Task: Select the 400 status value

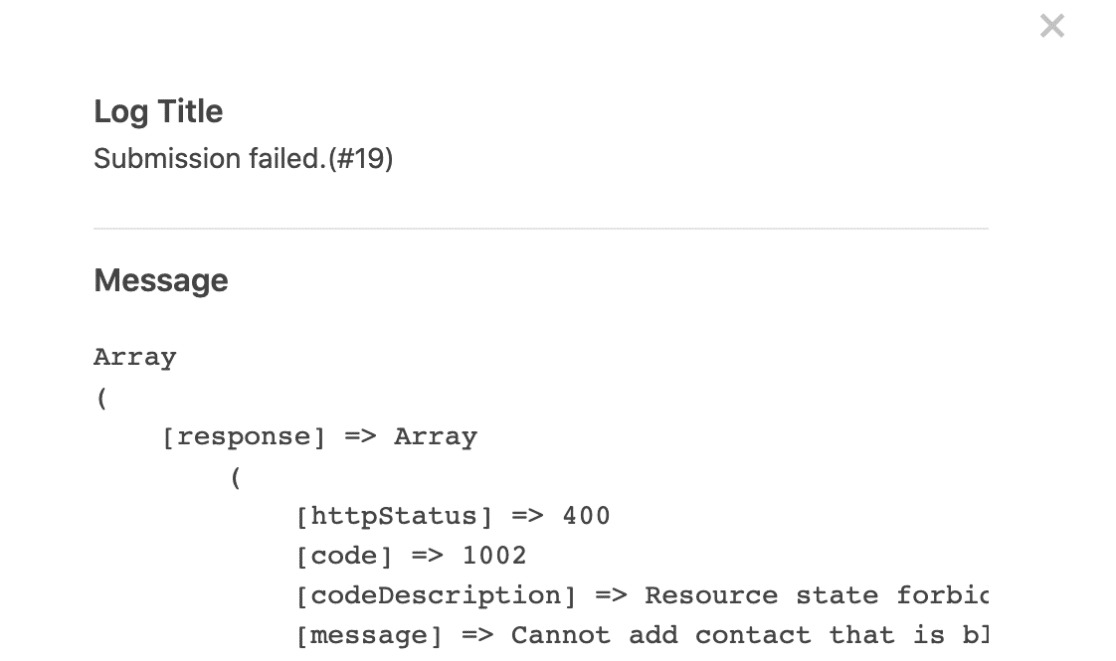Action: coord(586,516)
